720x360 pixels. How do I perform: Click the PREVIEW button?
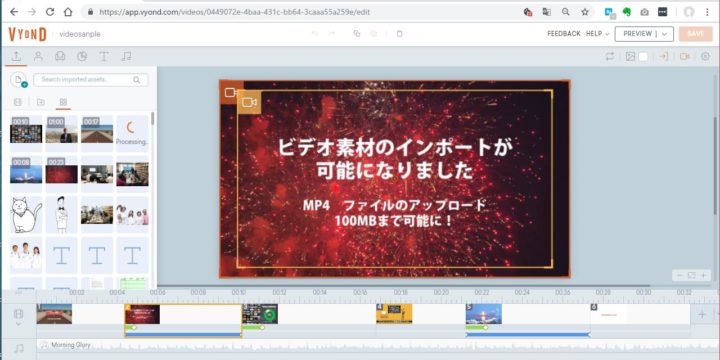pos(637,34)
